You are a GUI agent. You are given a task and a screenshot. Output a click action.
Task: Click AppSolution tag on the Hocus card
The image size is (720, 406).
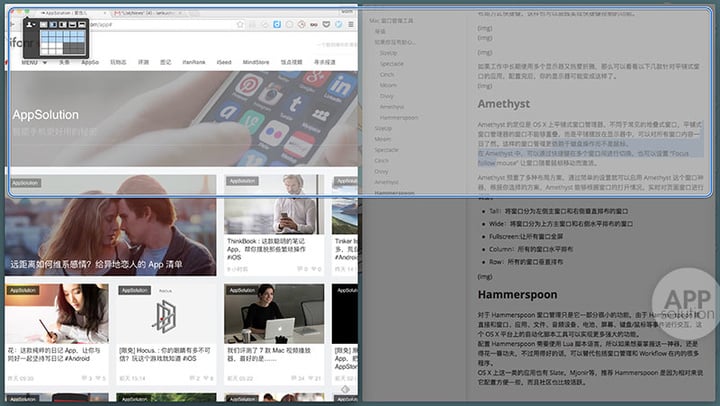coord(135,290)
